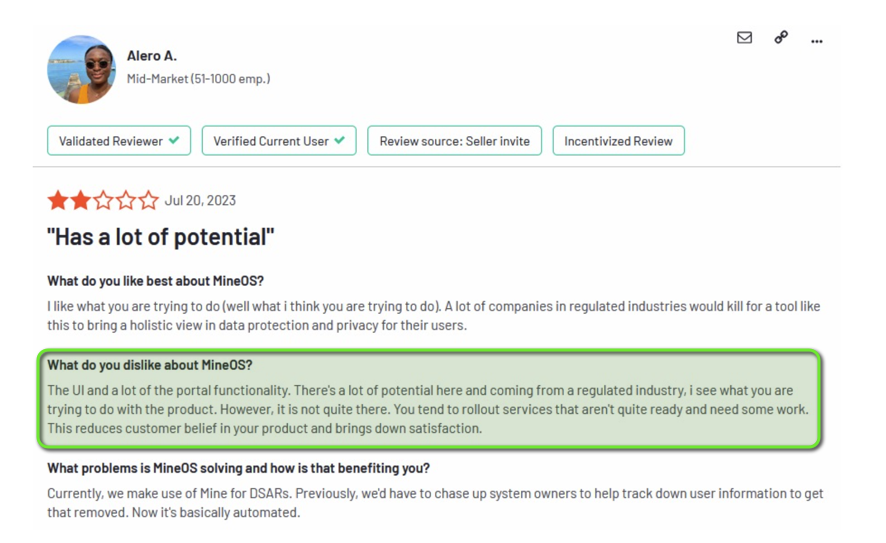Click Alero A. profile photo
This screenshot has height=543, width=886.
click(x=81, y=69)
